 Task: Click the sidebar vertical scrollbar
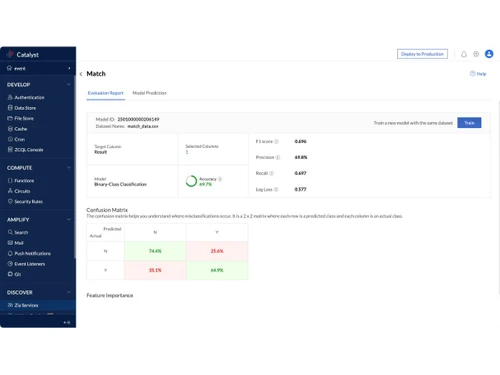click(x=75, y=168)
